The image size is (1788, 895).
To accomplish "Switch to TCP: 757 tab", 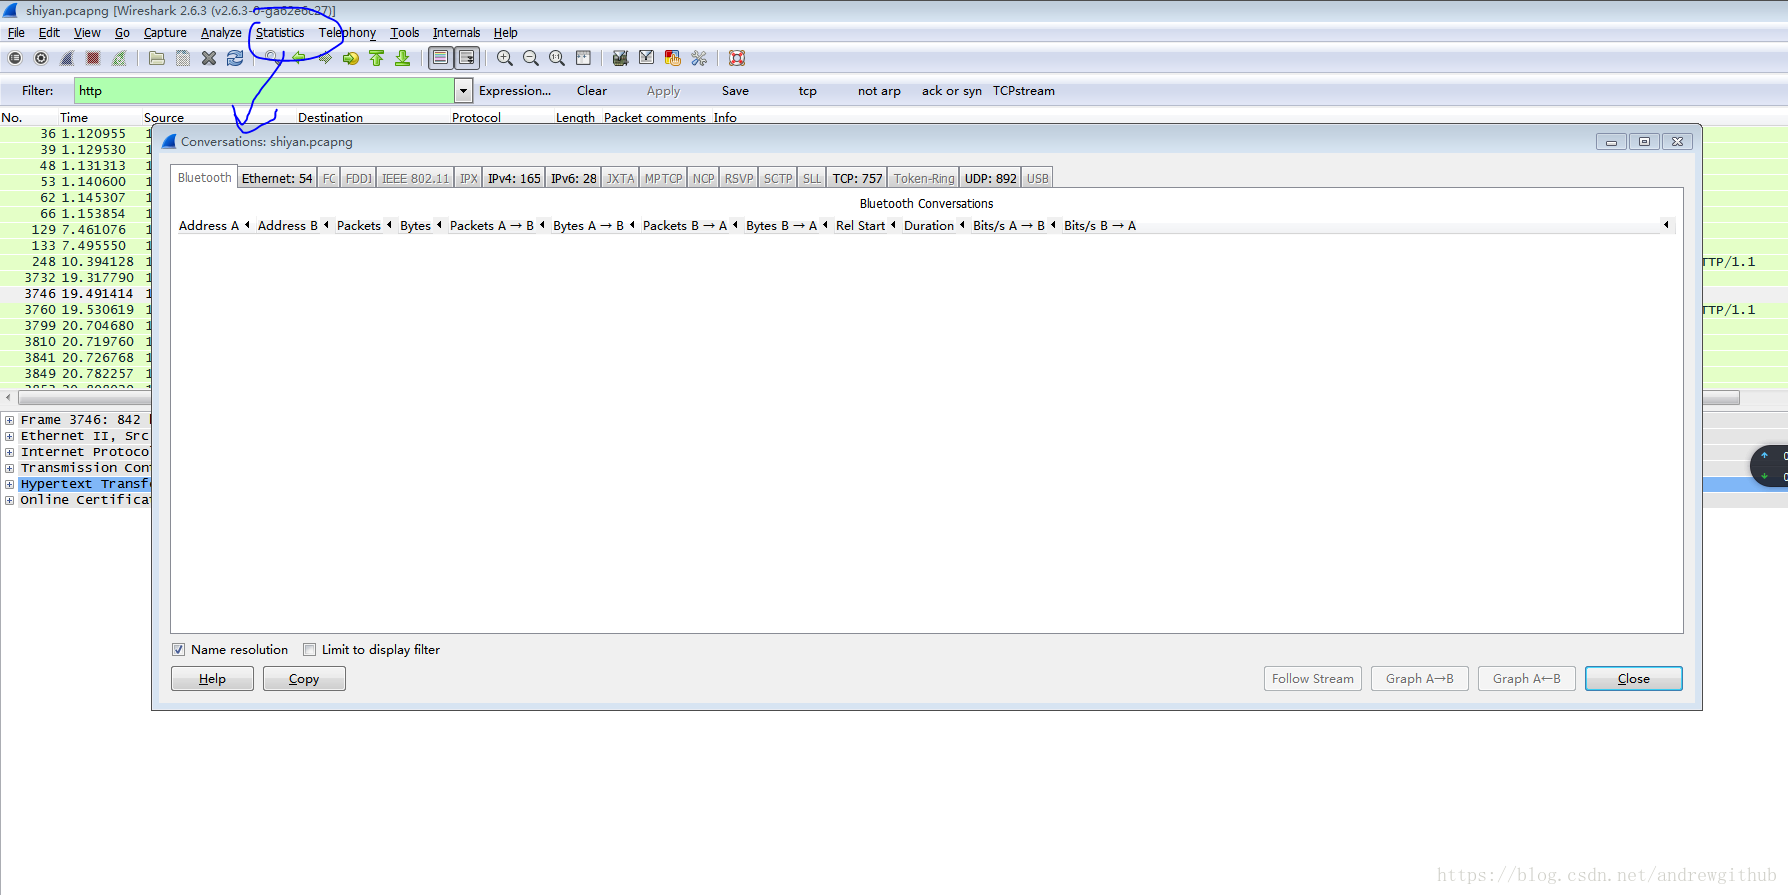I will [858, 178].
